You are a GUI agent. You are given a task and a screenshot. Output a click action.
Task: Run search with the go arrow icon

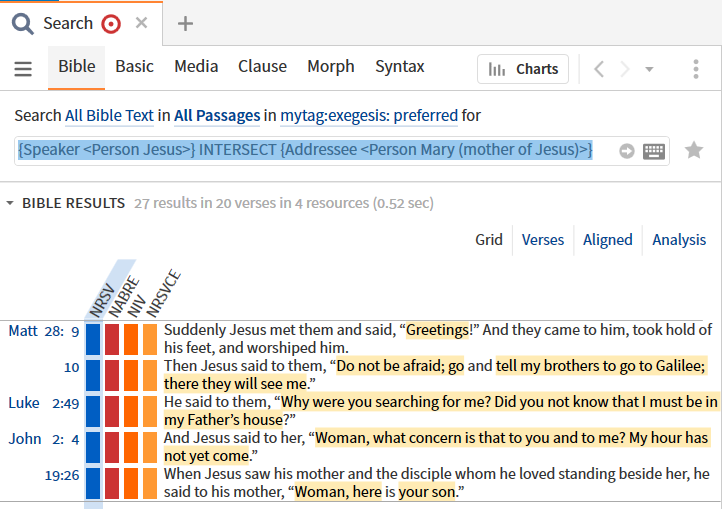(626, 151)
